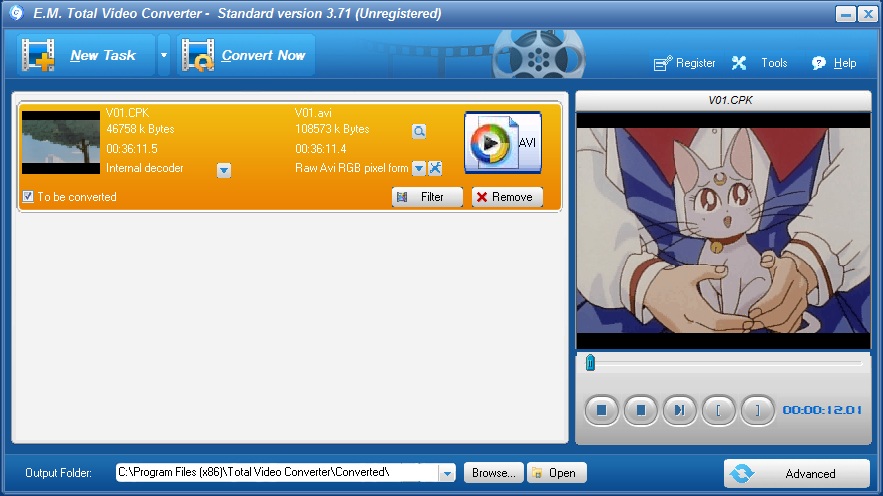Uncheck the To be converted checkbox
Viewport: 883px width, 496px height.
(28, 196)
